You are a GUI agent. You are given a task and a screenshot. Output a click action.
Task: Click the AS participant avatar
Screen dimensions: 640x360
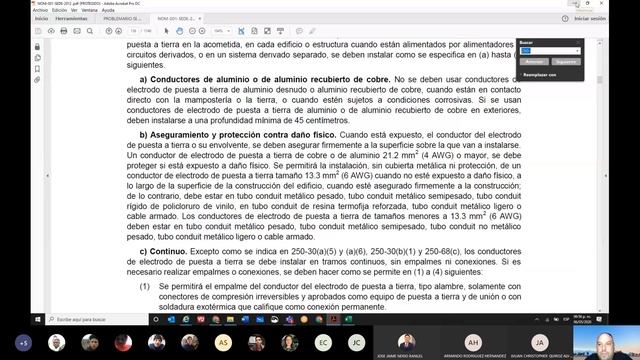(223, 343)
